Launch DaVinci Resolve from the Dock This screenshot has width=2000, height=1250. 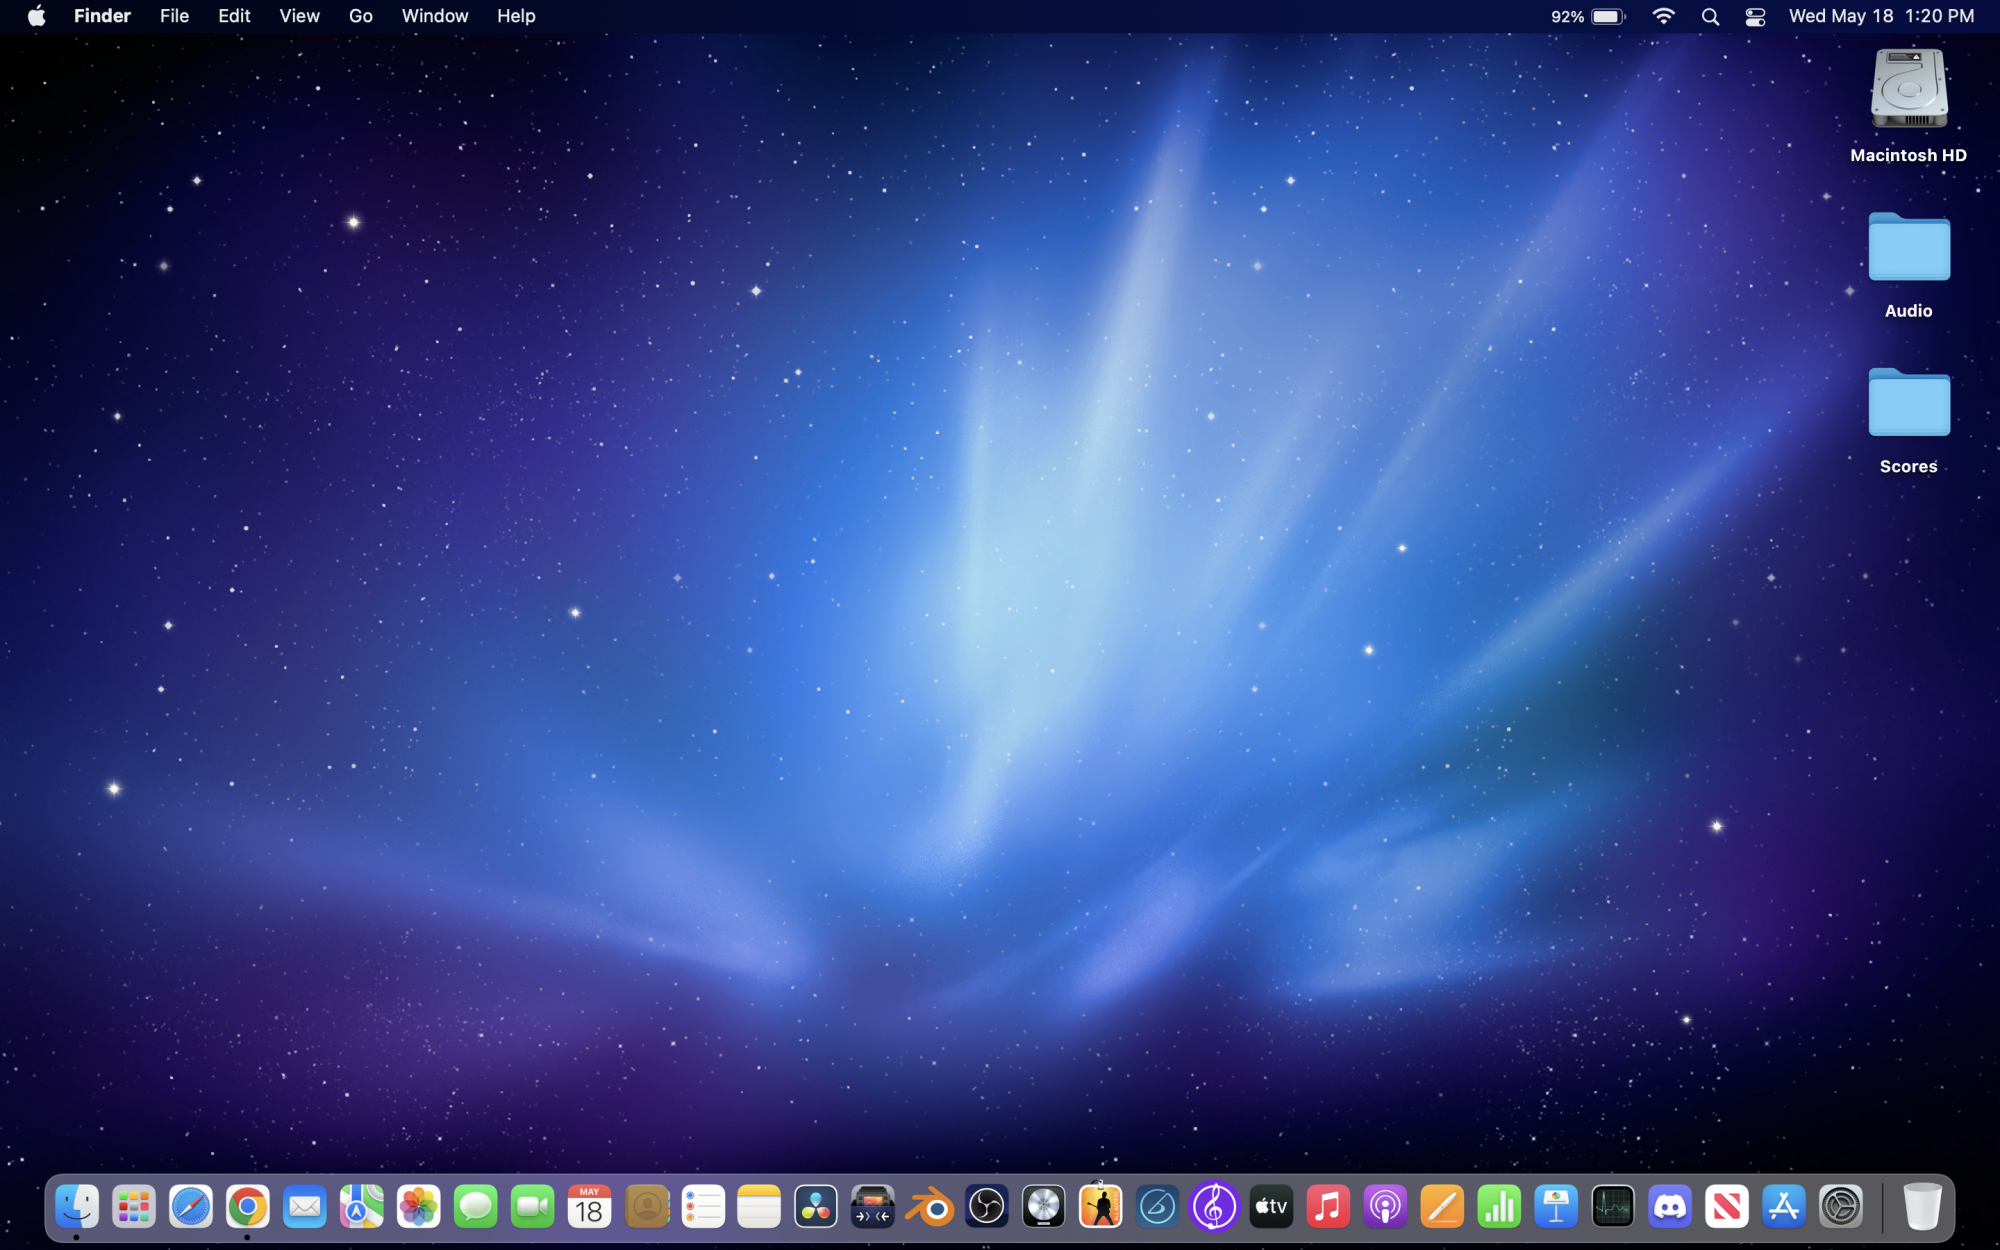click(816, 1207)
